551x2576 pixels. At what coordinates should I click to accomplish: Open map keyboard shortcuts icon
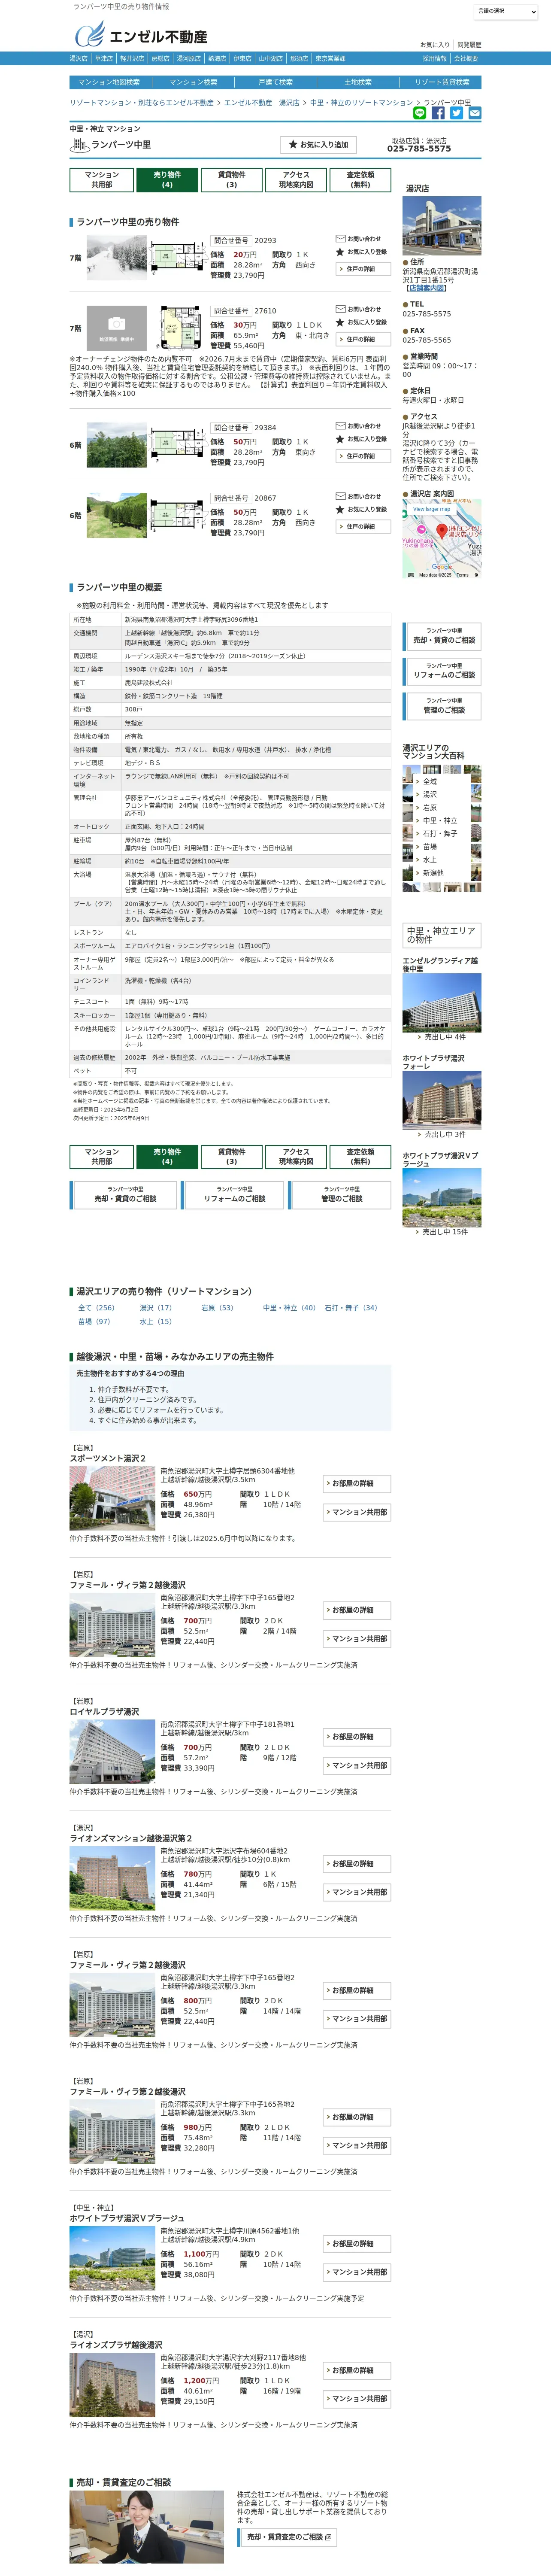(411, 575)
